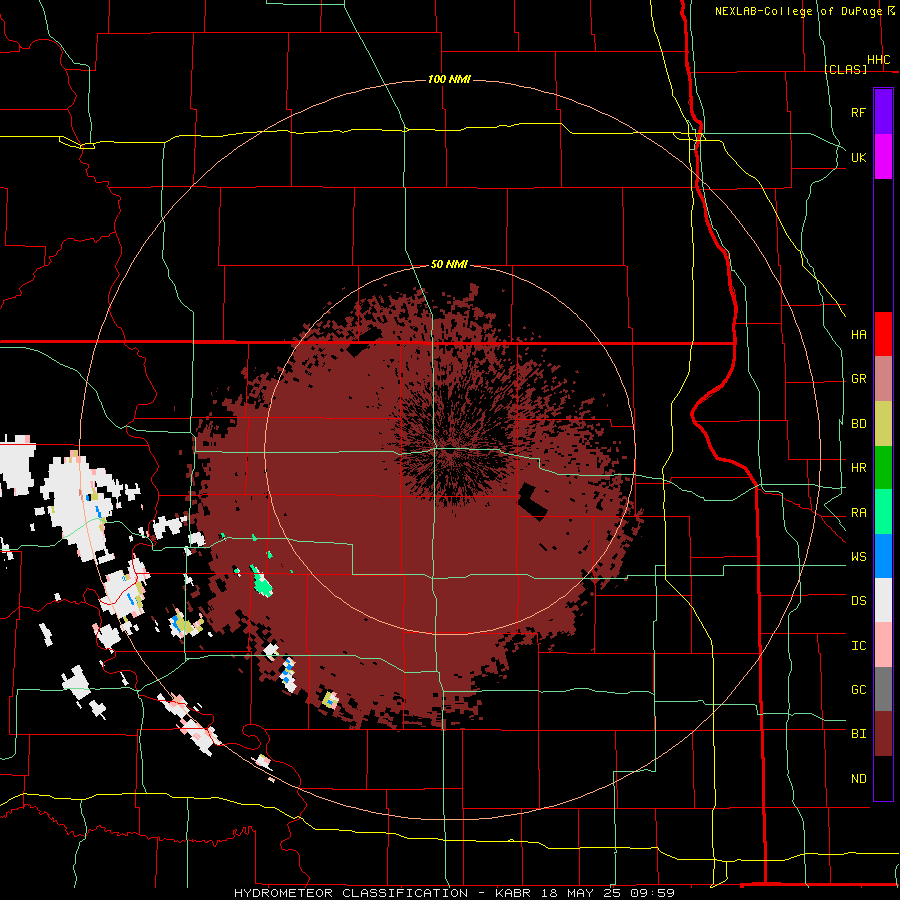Click the HYDROMETEOR CLASSIFICATION footer title

click(351, 893)
